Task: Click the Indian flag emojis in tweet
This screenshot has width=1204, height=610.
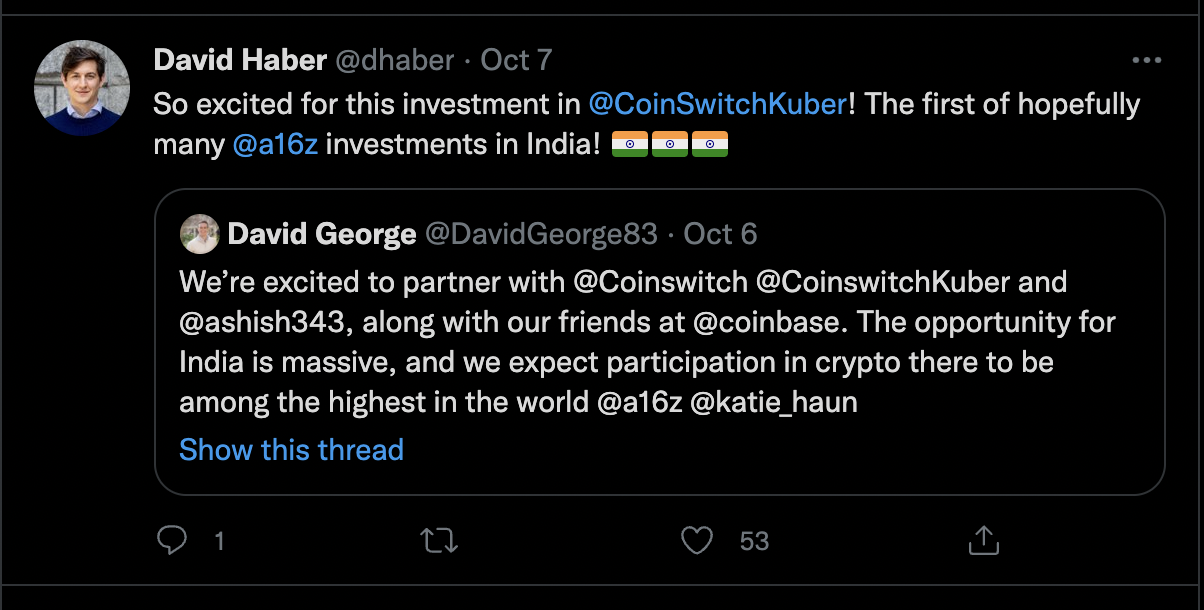Action: coord(669,145)
